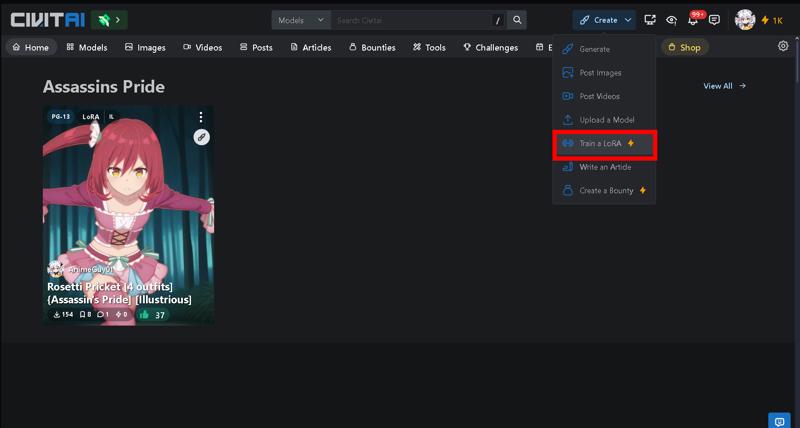Toggle the eye browsing level icon
800x428 pixels.
(x=671, y=20)
